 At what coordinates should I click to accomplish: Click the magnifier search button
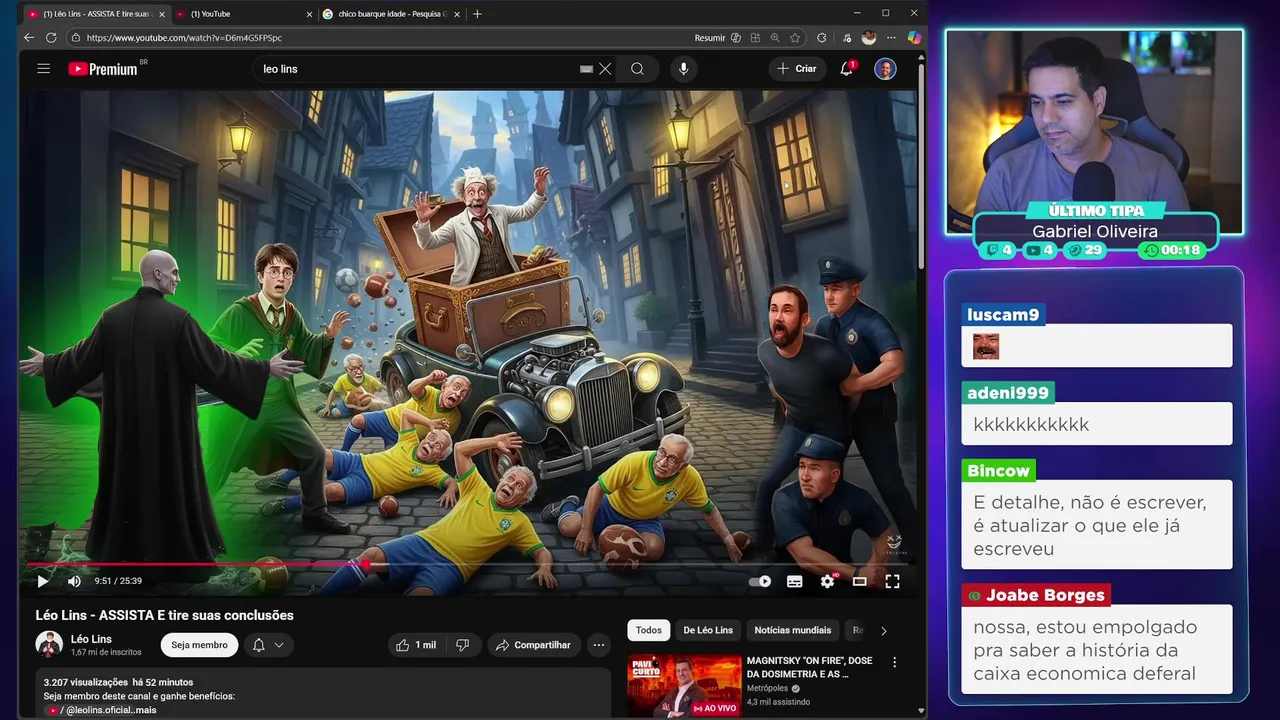click(637, 69)
